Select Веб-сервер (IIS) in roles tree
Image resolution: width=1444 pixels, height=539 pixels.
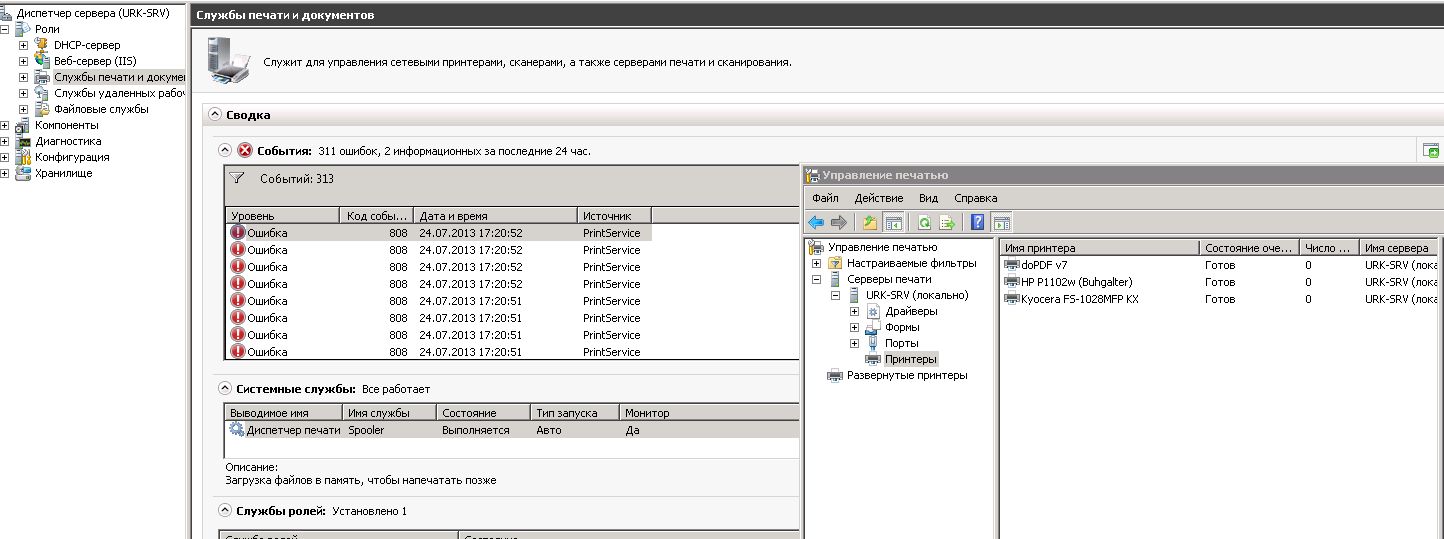(x=94, y=61)
